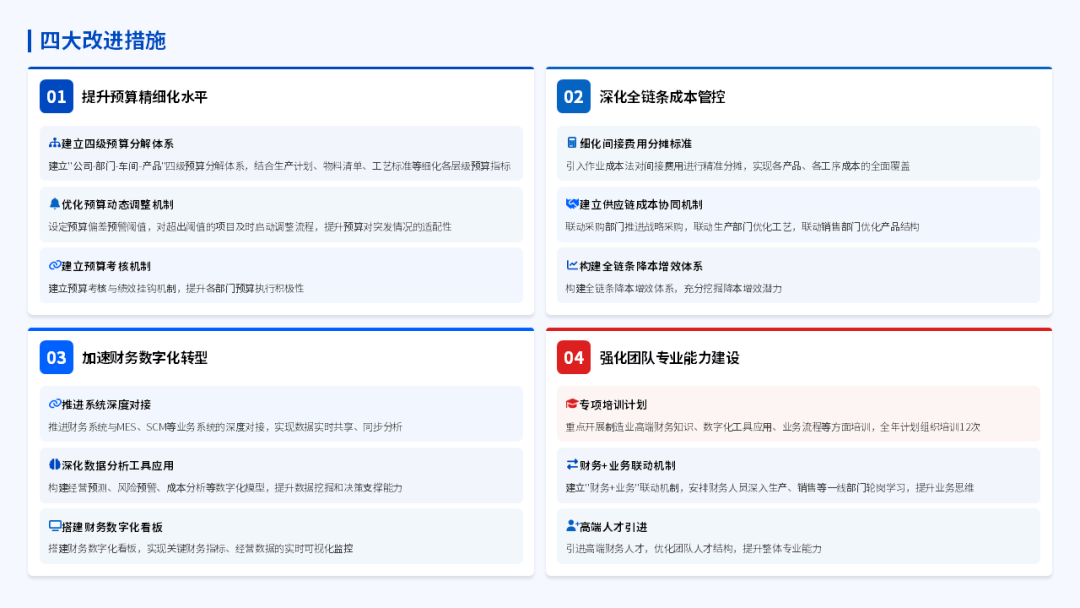Select the slide title 四大改进措施
The image size is (1080, 608).
[x=102, y=41]
